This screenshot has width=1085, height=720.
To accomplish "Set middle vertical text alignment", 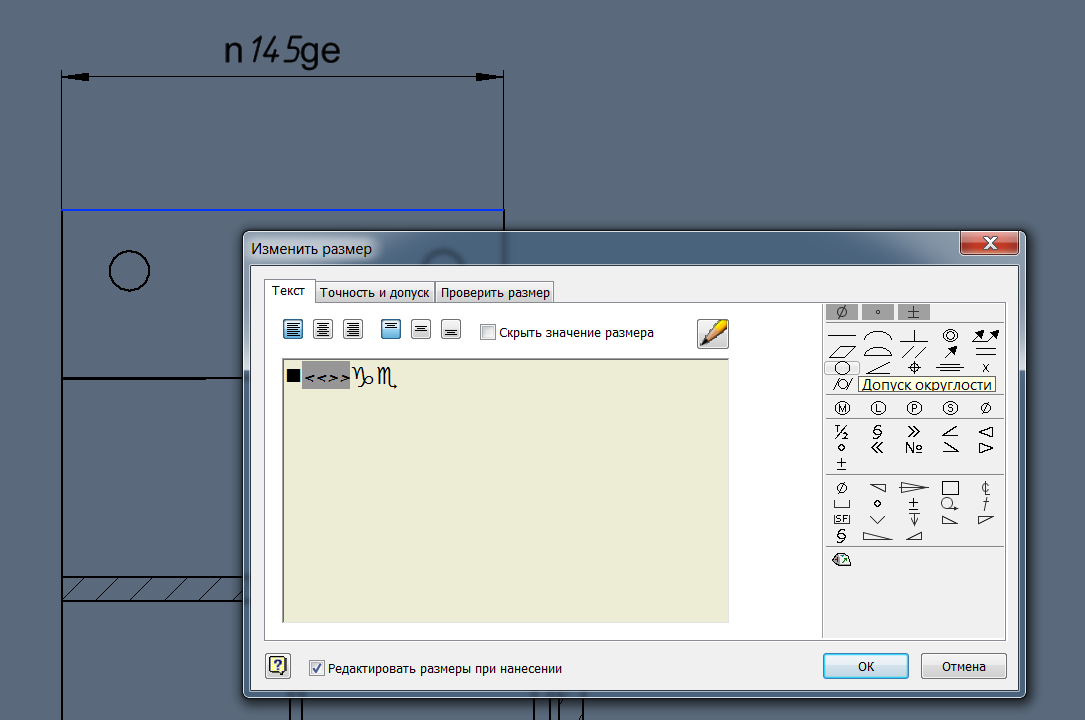I will [421, 329].
